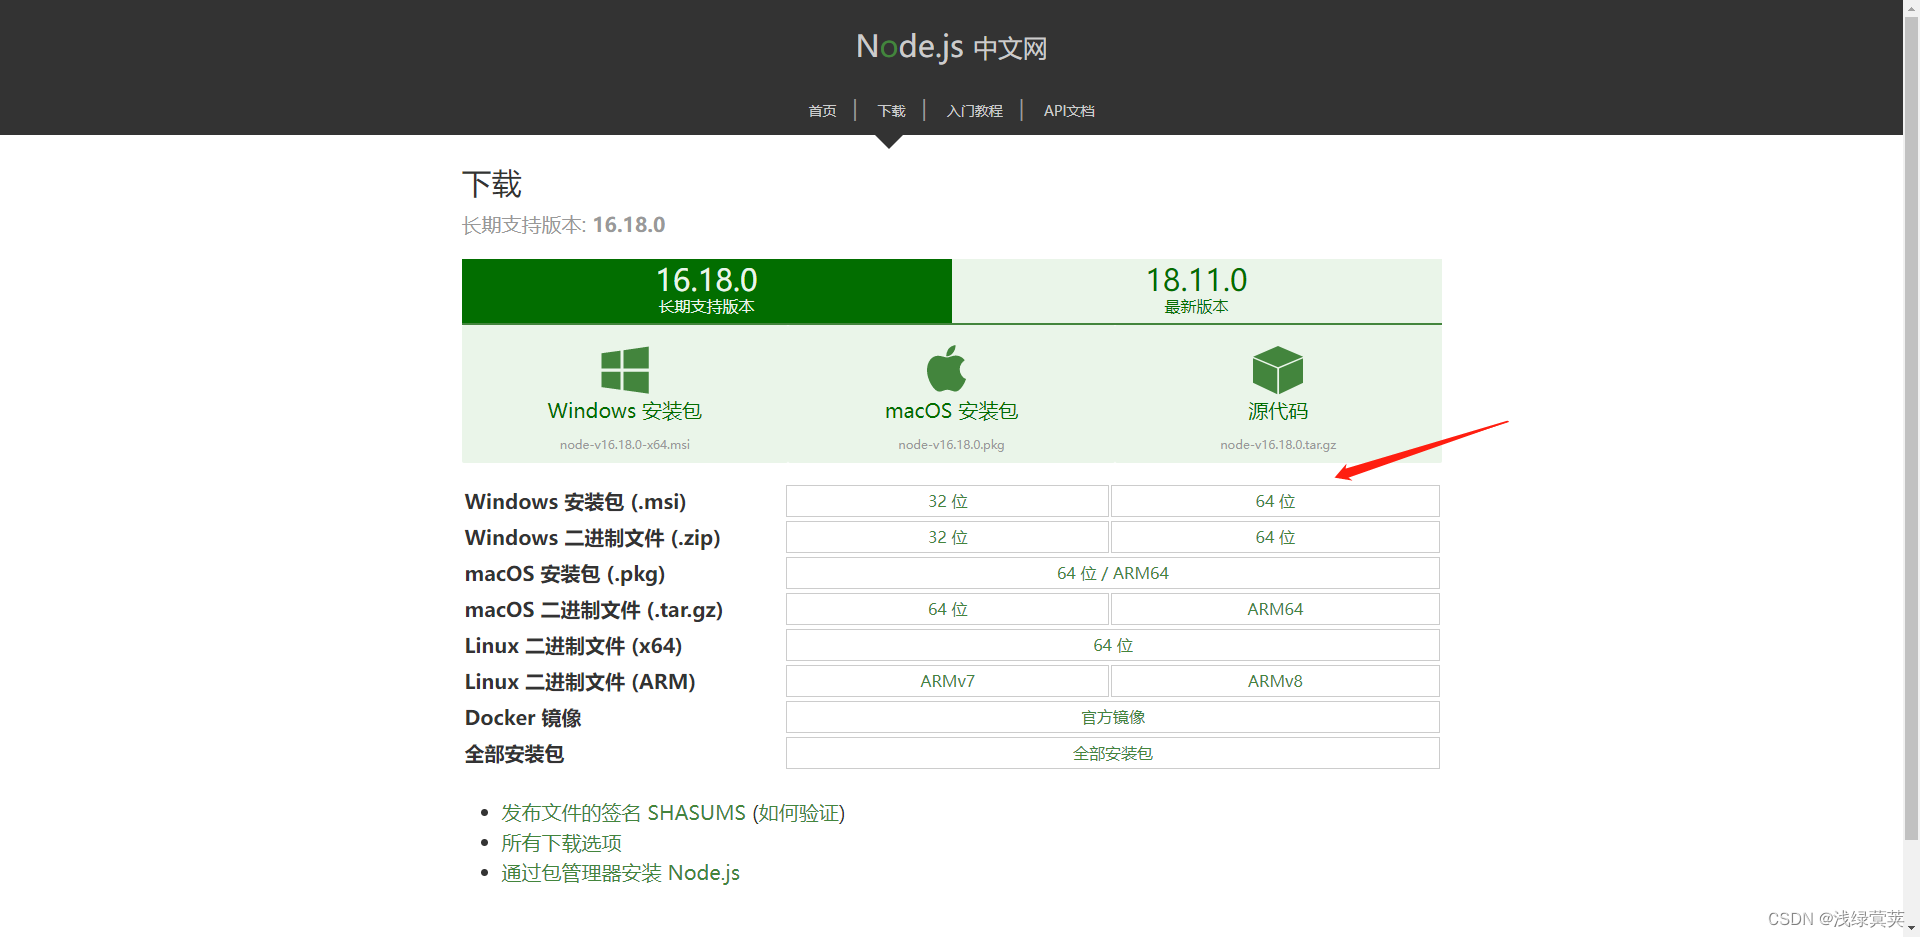Click the 长期支持版本: 16.18.0 subtitle

coord(563,225)
